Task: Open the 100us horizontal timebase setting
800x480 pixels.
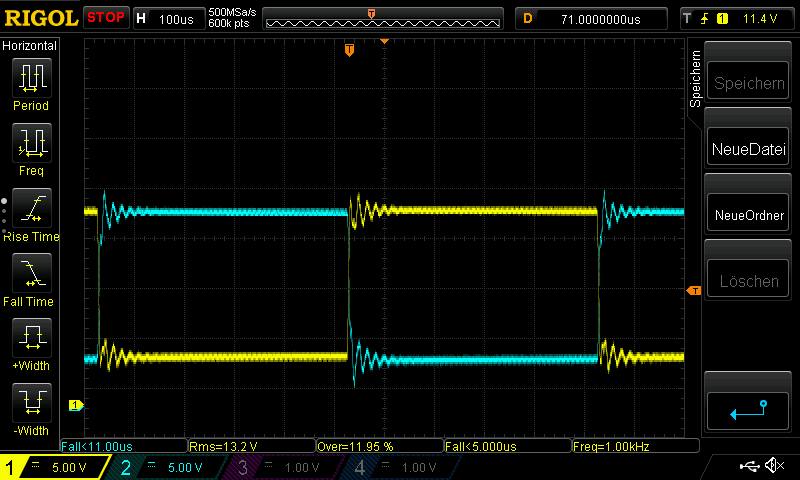Action: (x=167, y=18)
